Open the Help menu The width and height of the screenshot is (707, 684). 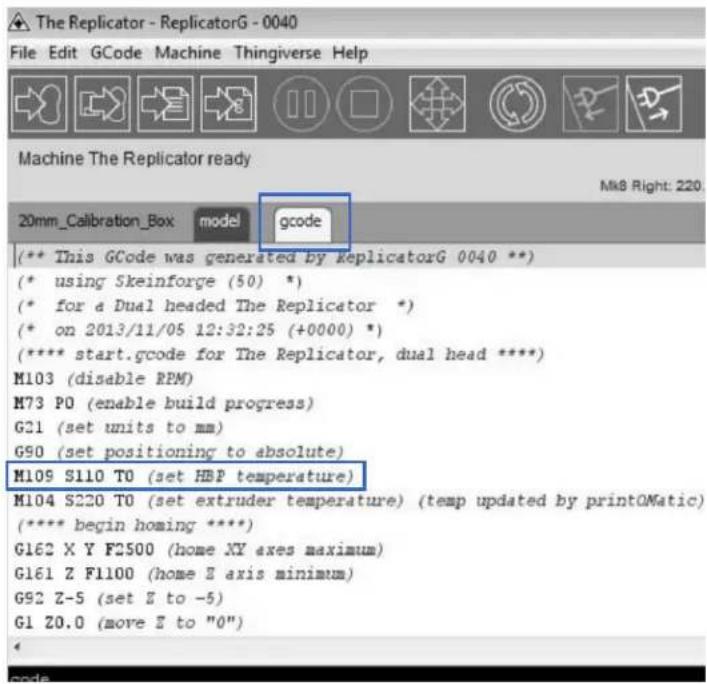[x=350, y=53]
